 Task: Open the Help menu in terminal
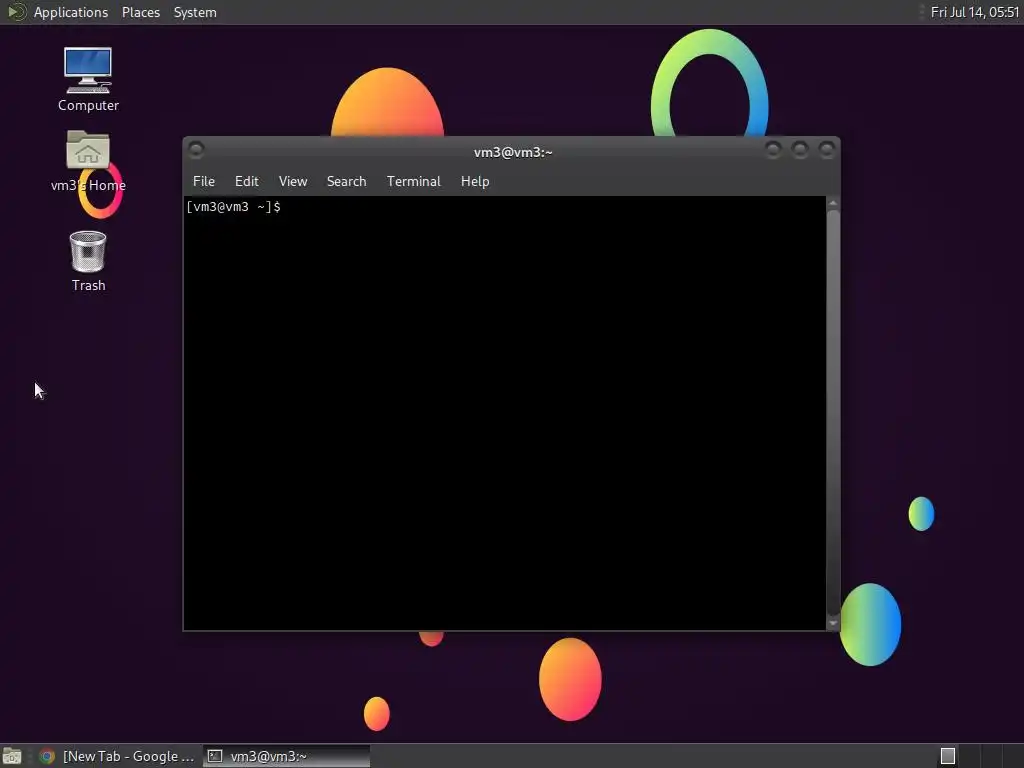[475, 182]
